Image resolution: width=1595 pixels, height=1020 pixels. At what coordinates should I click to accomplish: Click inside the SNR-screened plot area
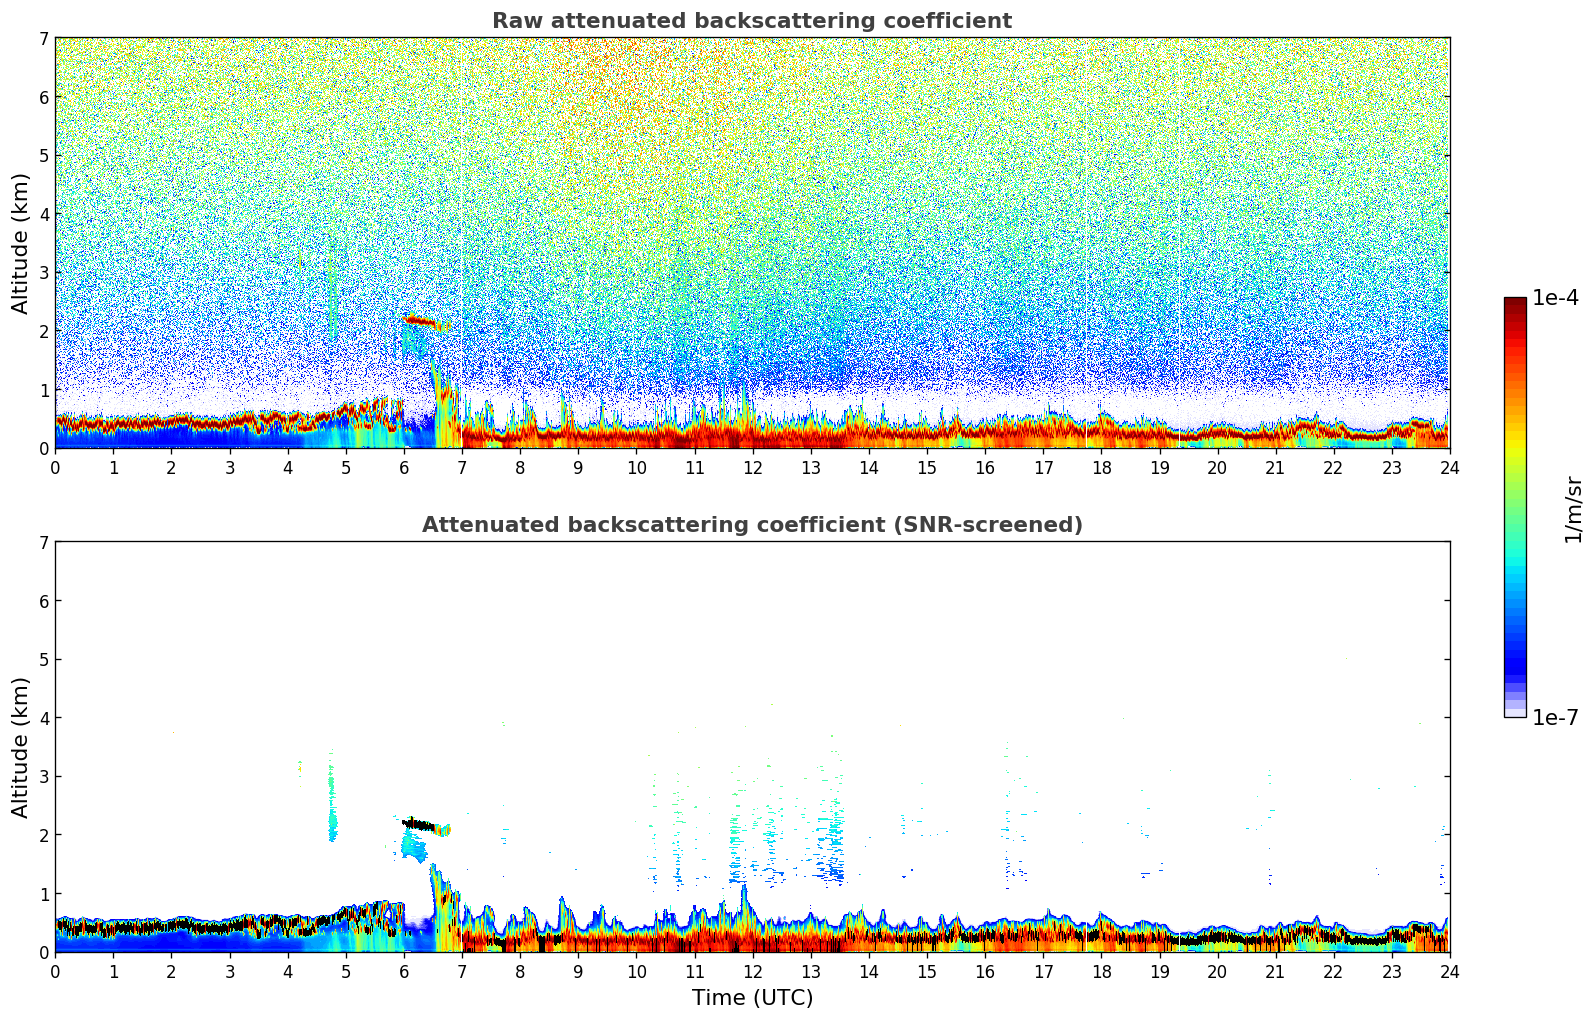752,747
